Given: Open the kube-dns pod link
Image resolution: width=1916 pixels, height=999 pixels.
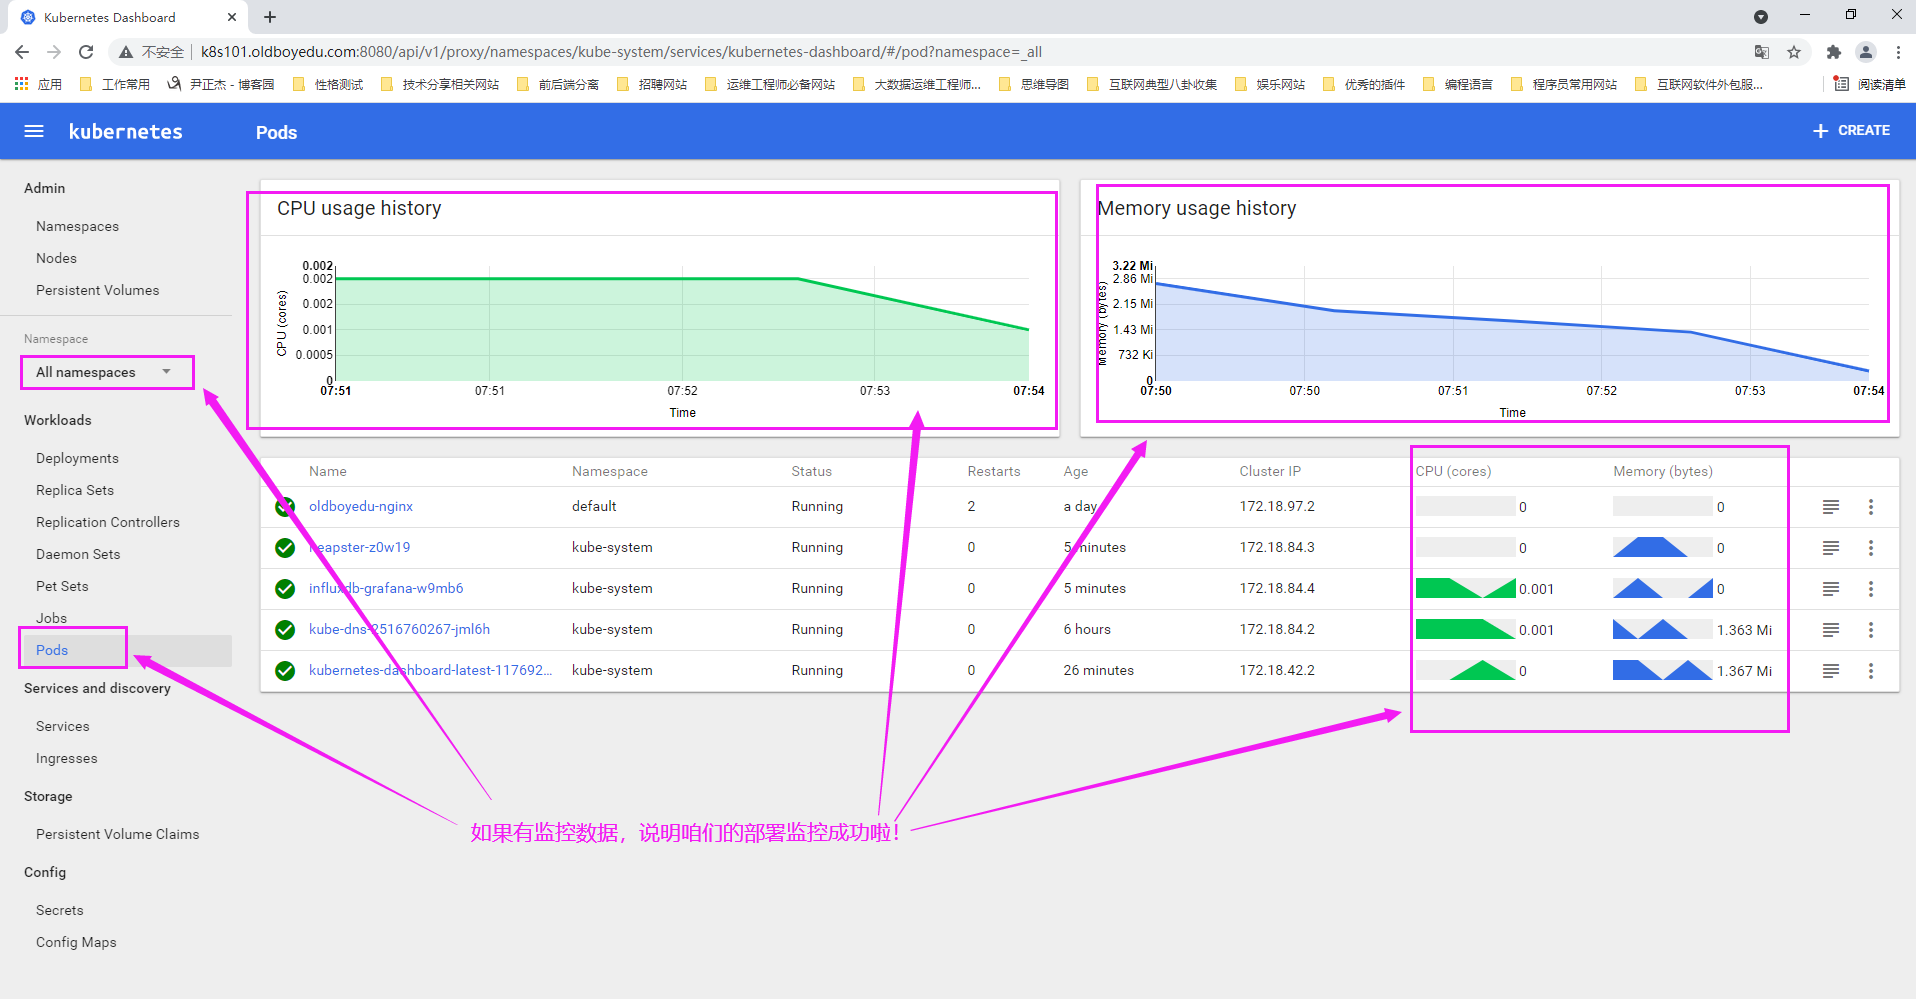Looking at the screenshot, I should tap(399, 629).
